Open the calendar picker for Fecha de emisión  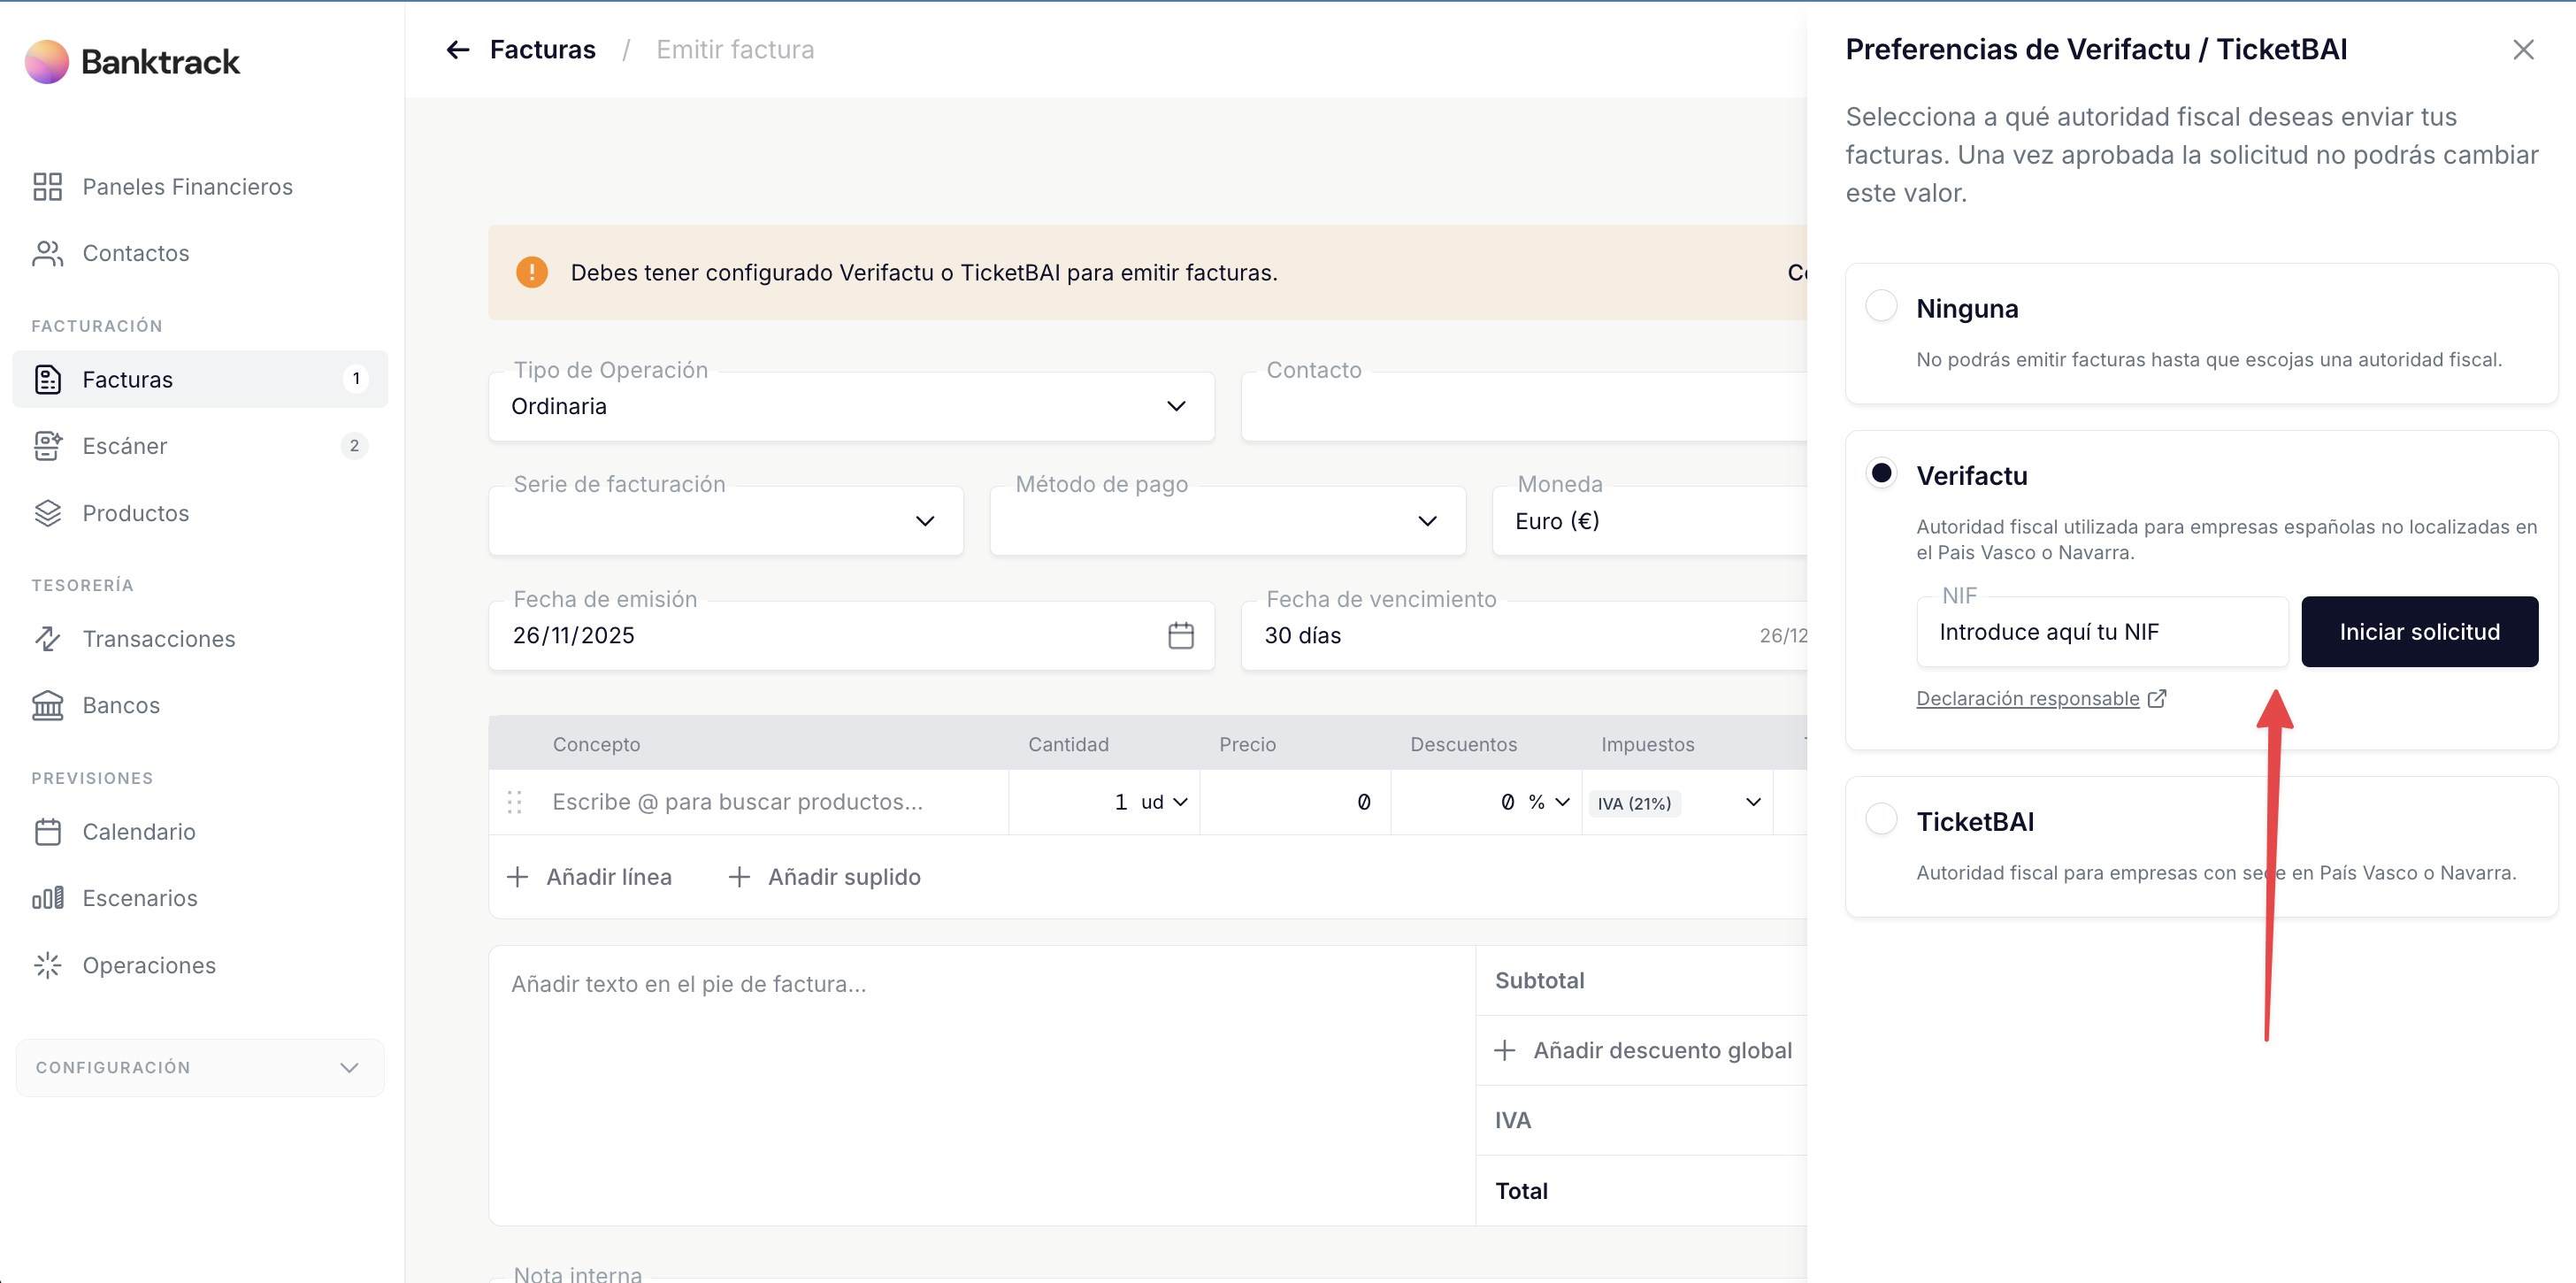pyautogui.click(x=1180, y=635)
